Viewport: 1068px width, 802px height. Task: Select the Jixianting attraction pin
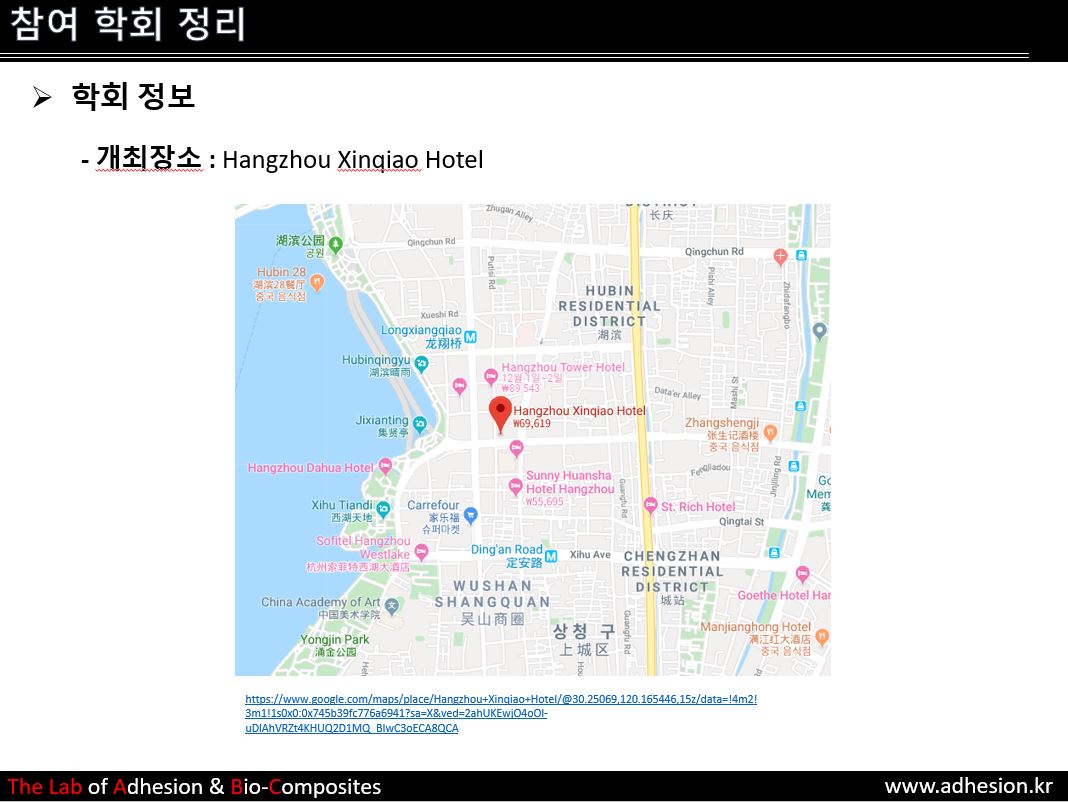pyautogui.click(x=420, y=425)
